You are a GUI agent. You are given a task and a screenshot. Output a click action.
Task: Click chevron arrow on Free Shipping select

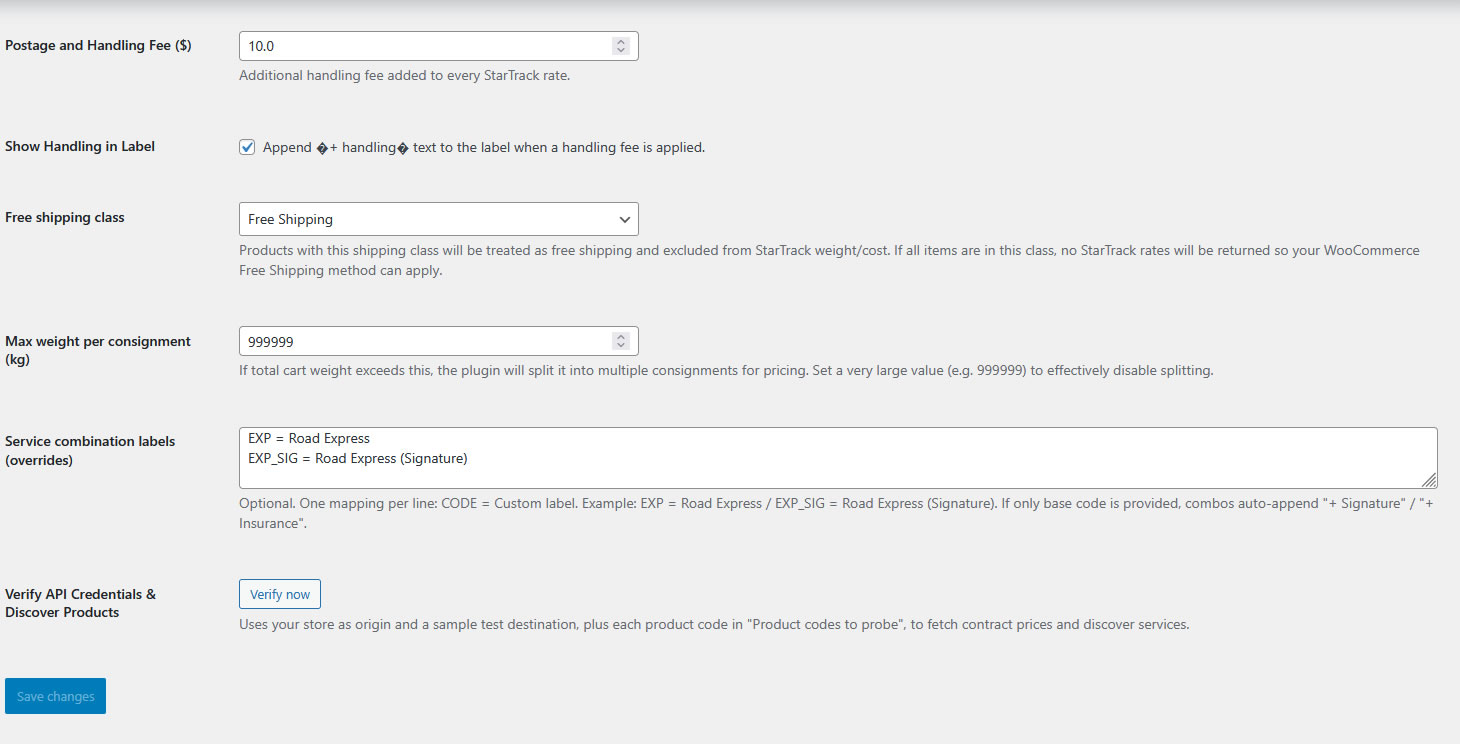624,219
